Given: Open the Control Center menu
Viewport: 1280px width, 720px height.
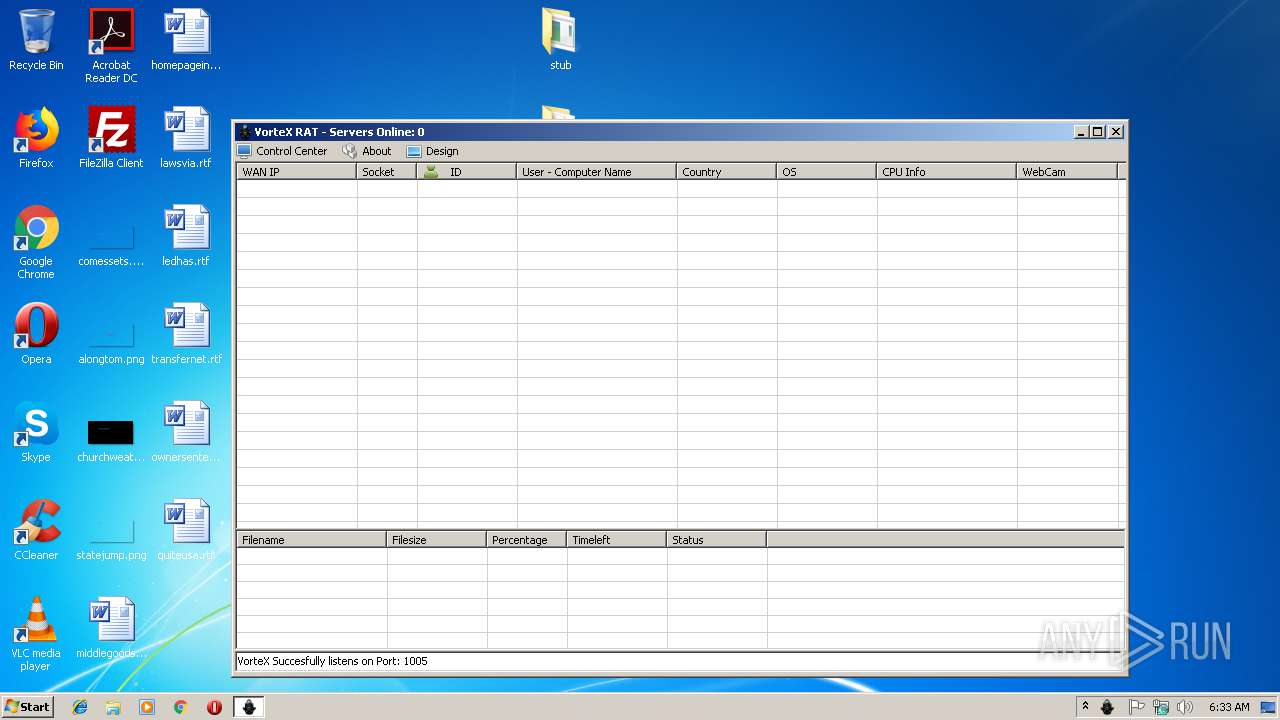Looking at the screenshot, I should coord(282,151).
